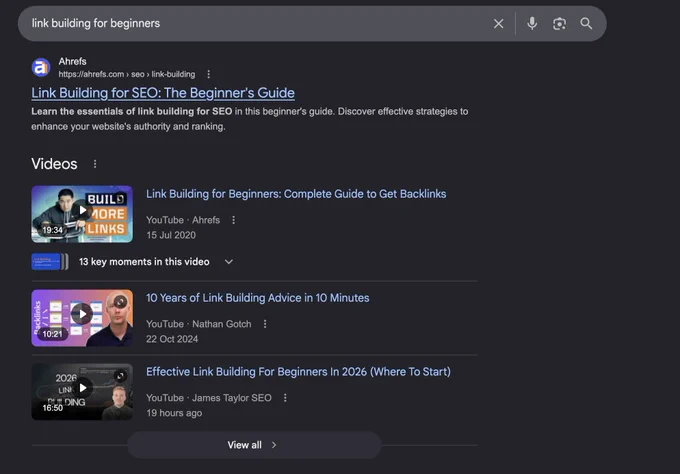
Task: Click 'View all' to see more videos
Action: click(x=254, y=445)
